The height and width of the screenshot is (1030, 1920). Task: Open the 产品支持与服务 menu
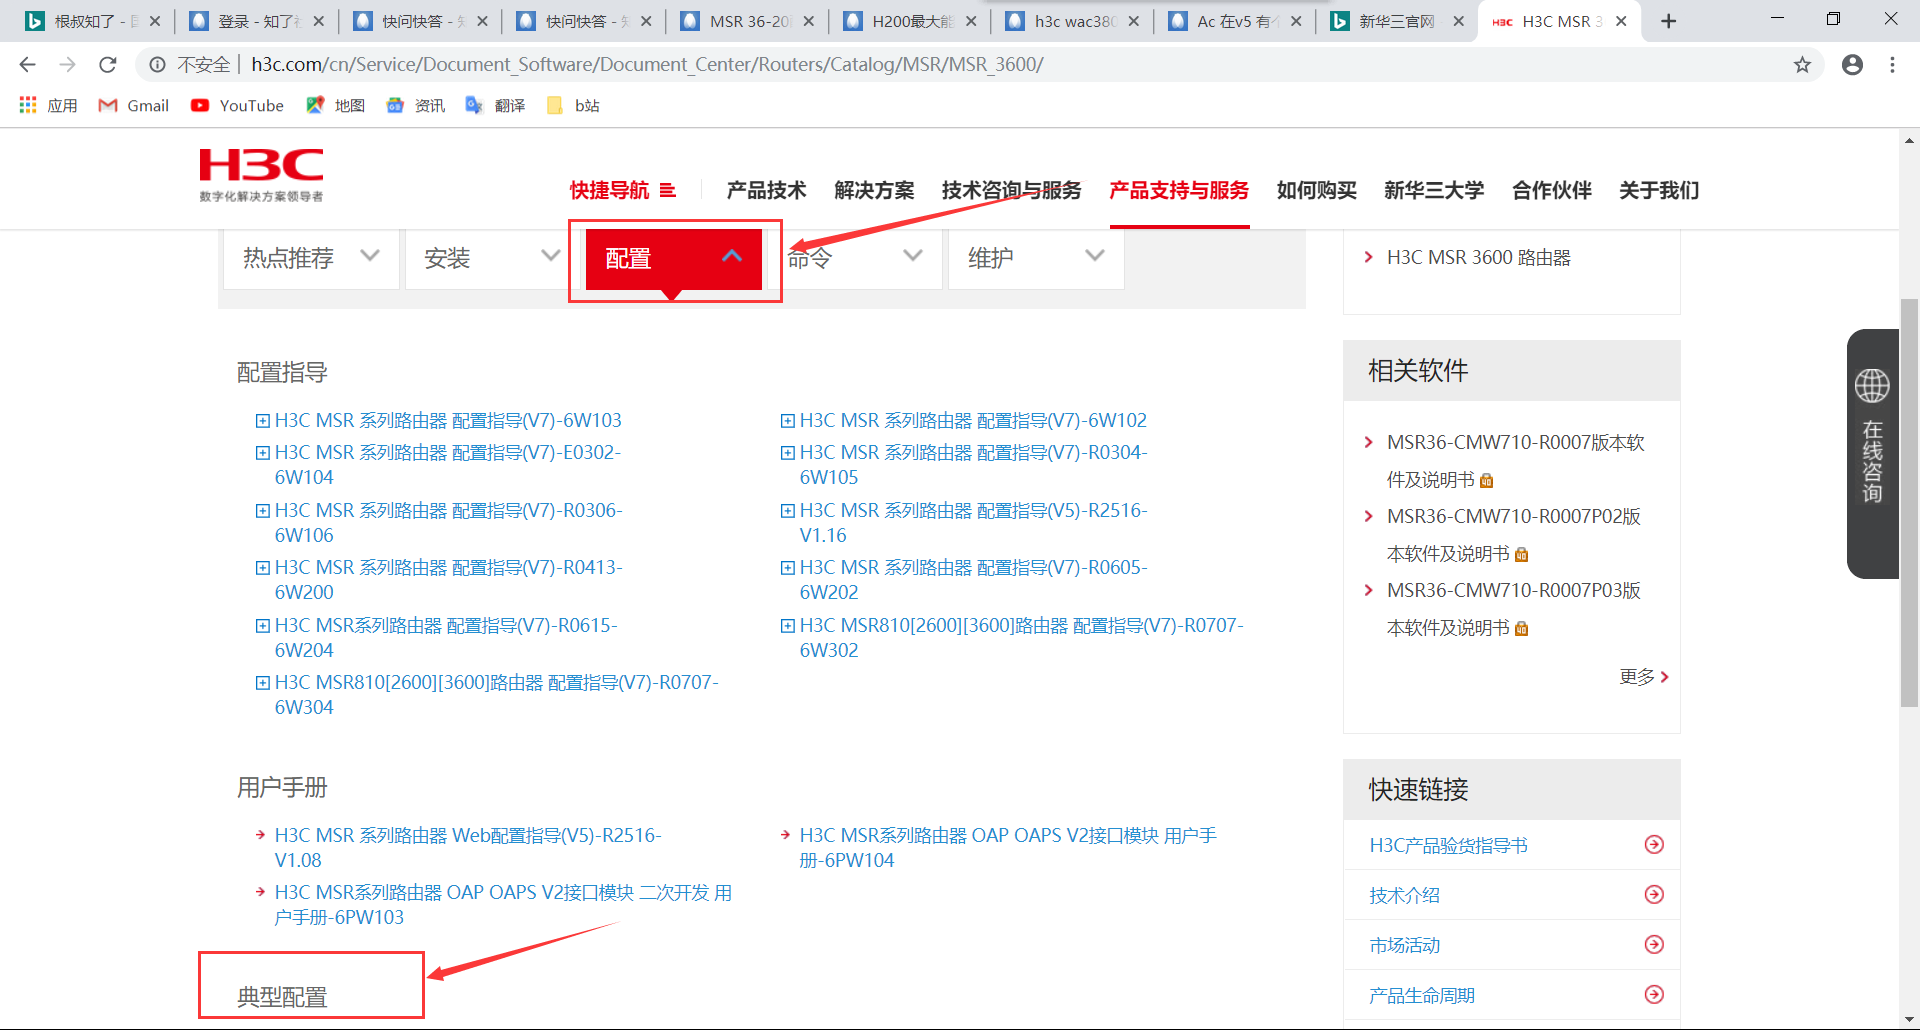(1179, 190)
